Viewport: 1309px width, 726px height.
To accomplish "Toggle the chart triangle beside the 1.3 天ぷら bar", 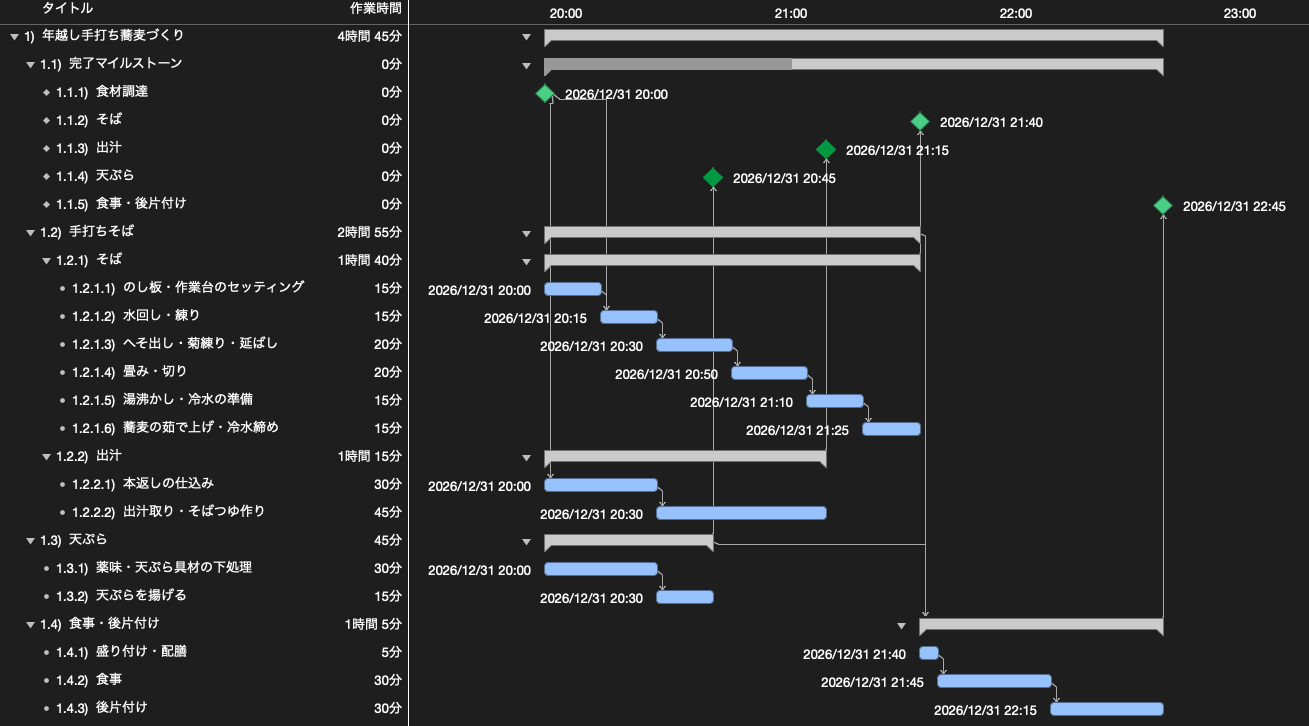I will (x=526, y=542).
